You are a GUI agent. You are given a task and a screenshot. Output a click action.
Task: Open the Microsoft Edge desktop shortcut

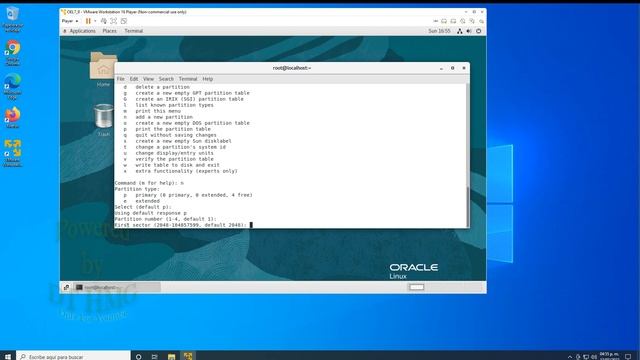coord(13,86)
